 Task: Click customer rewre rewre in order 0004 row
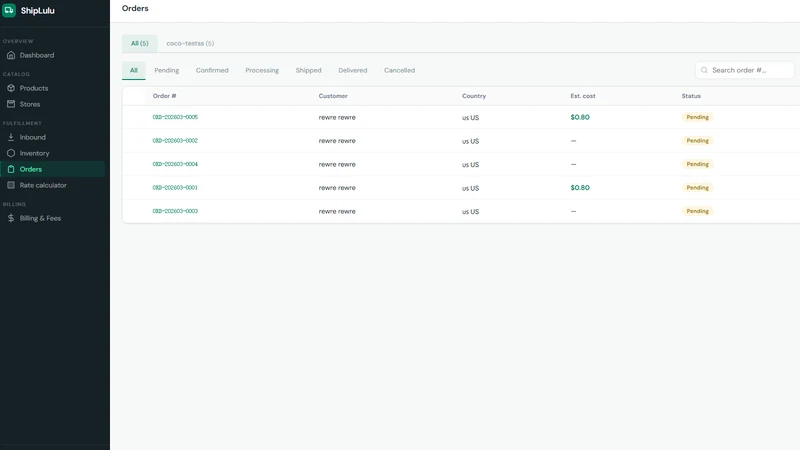click(337, 164)
